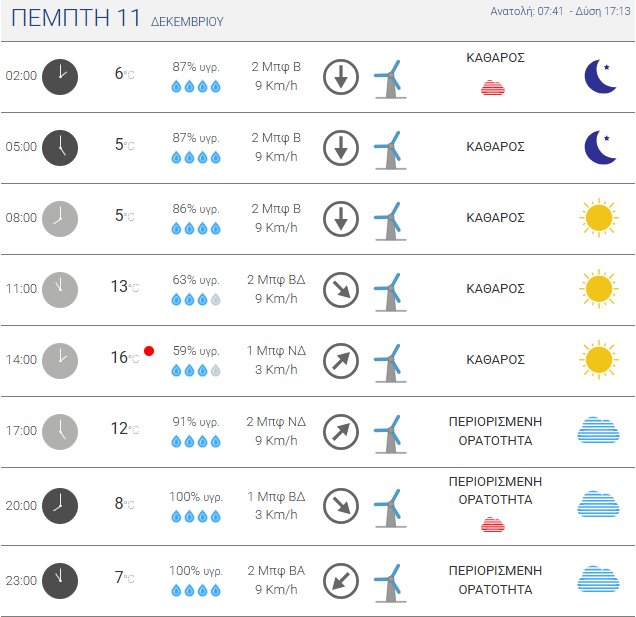This screenshot has width=636, height=617.
Task: Click the small red cloud icon at 20:00
Action: click(493, 523)
